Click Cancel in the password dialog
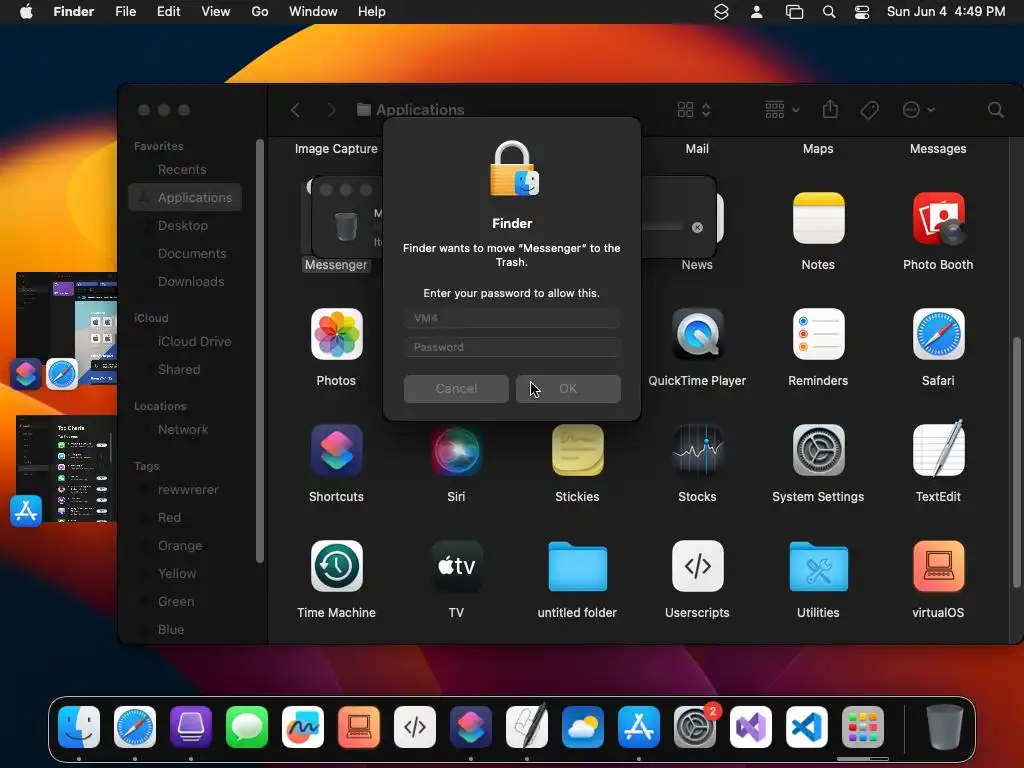This screenshot has height=768, width=1024. [x=456, y=389]
